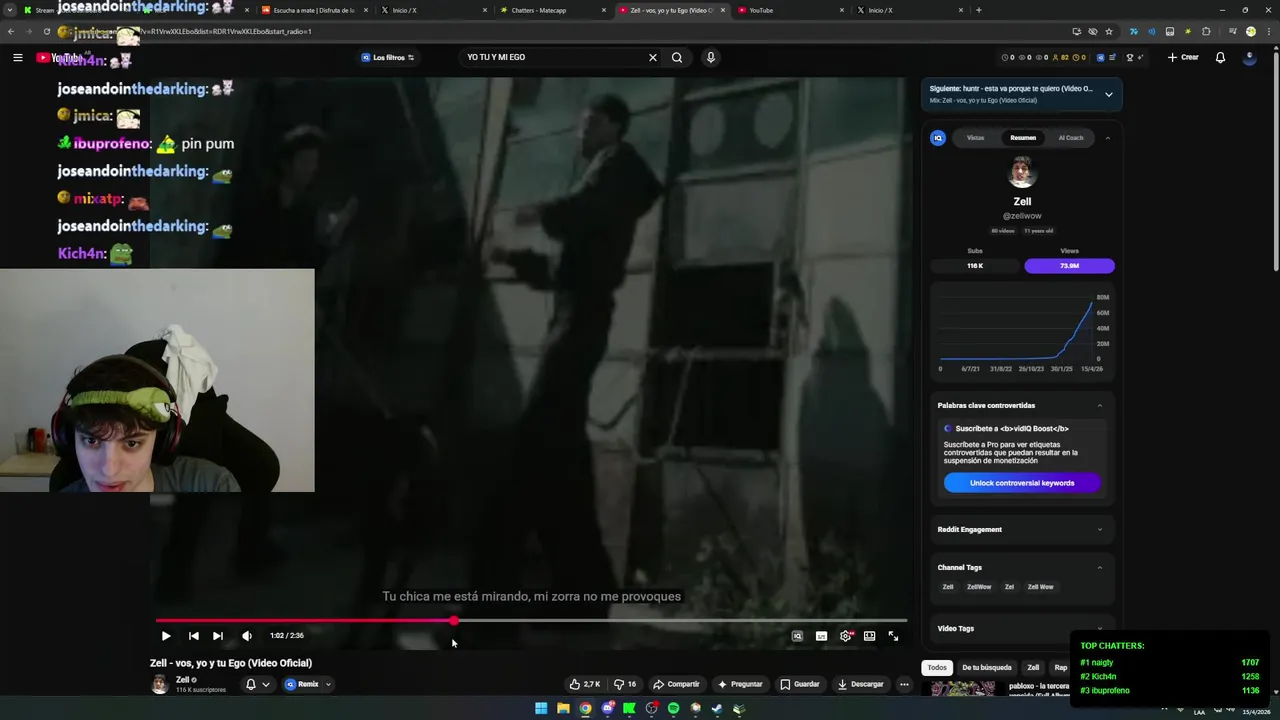Open the browser extensions puzzle icon
The image size is (1280, 720).
[x=1206, y=31]
